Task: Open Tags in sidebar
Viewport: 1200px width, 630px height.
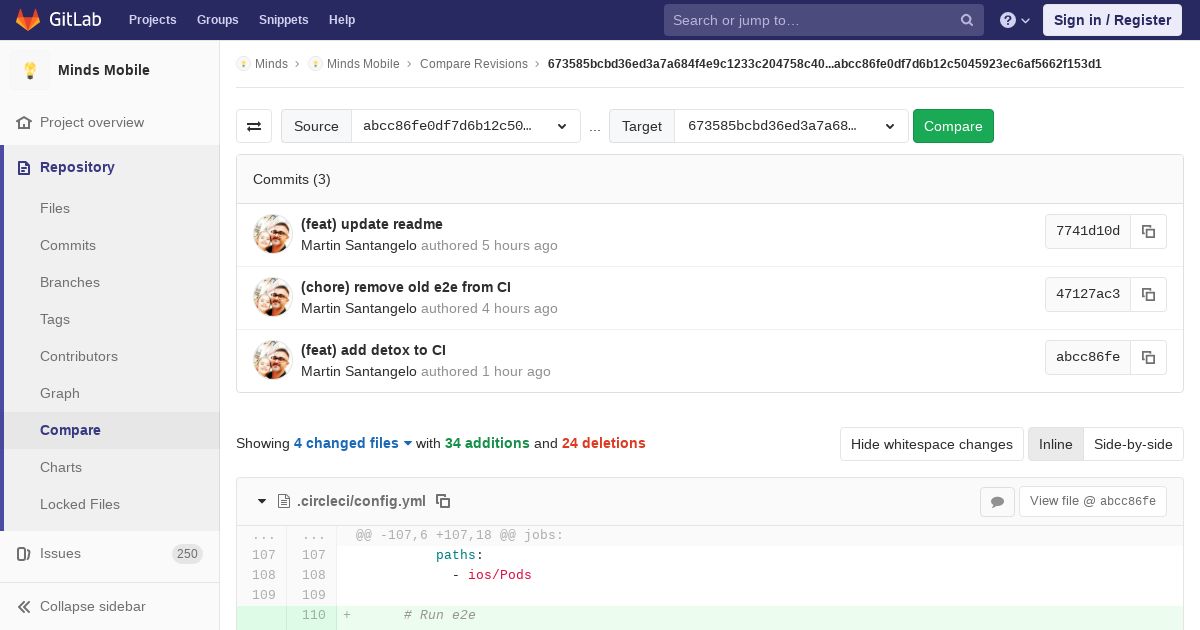Action: (x=55, y=319)
